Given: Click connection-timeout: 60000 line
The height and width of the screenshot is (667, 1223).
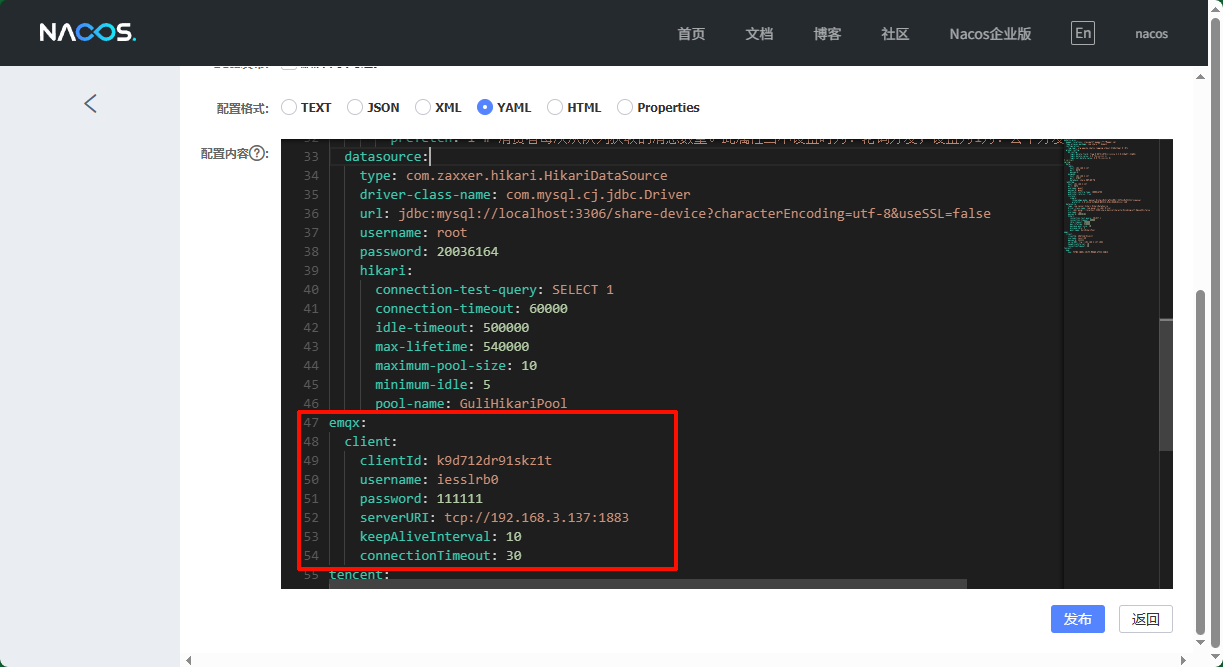Looking at the screenshot, I should [x=471, y=309].
